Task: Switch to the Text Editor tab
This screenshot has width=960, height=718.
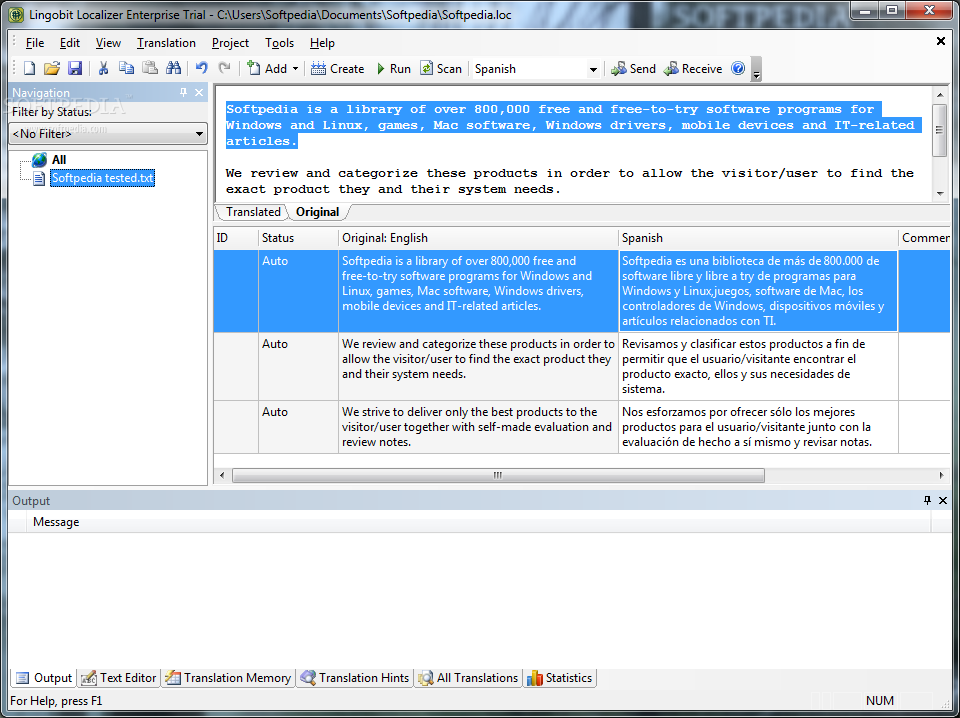Action: pos(119,678)
